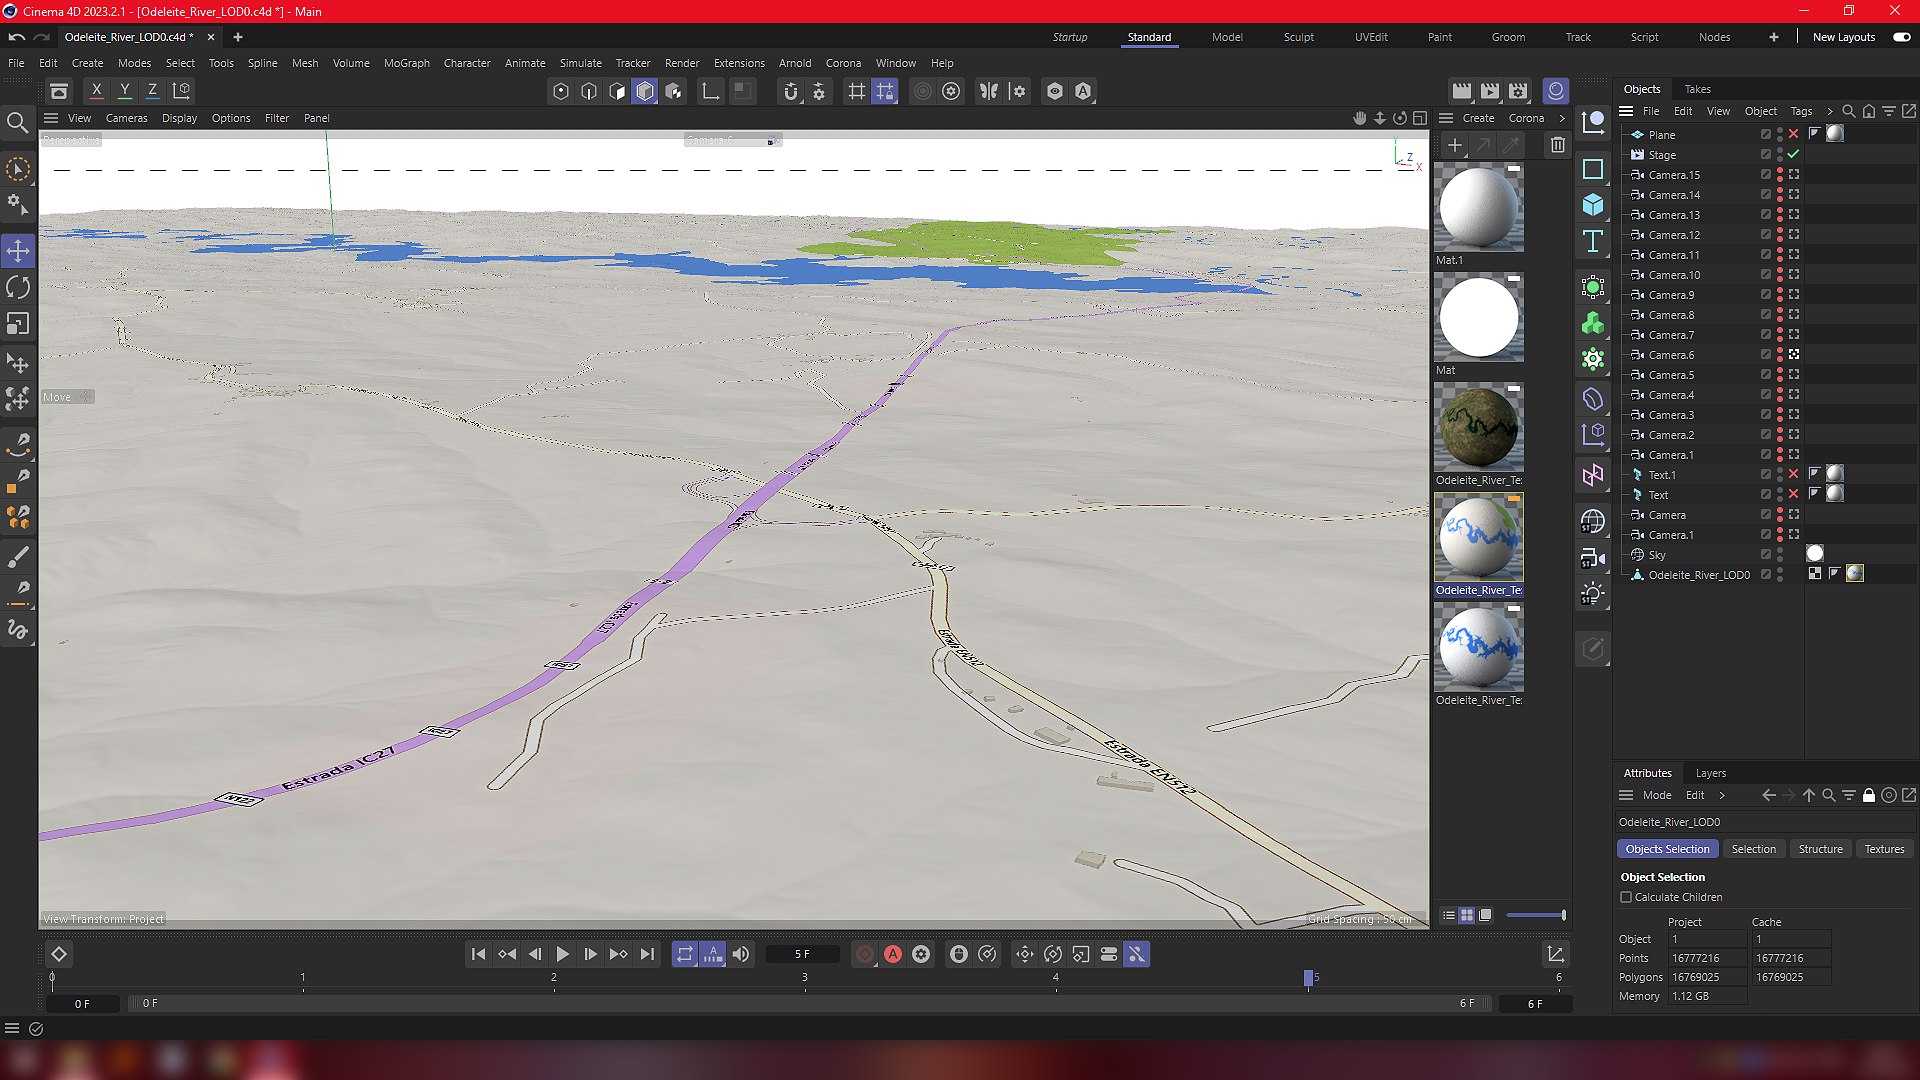
Task: Open the Layers tab
Action: (1710, 773)
